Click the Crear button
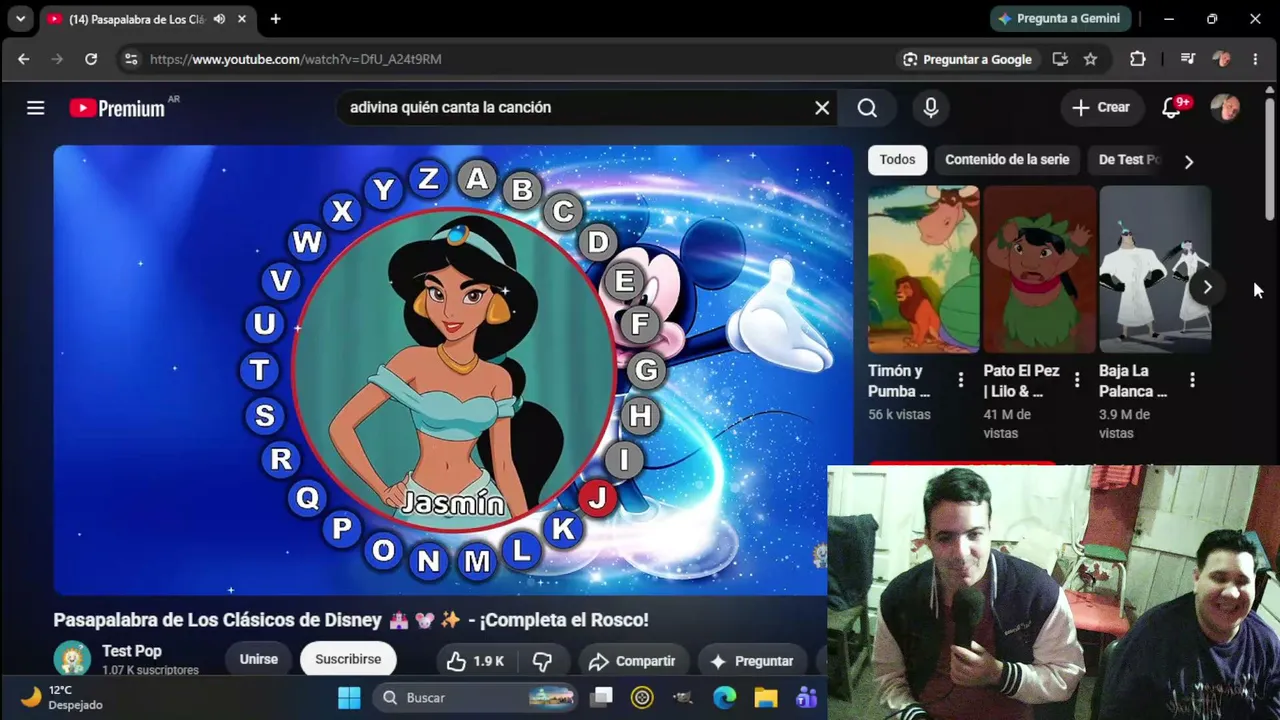The image size is (1280, 720). [1101, 108]
